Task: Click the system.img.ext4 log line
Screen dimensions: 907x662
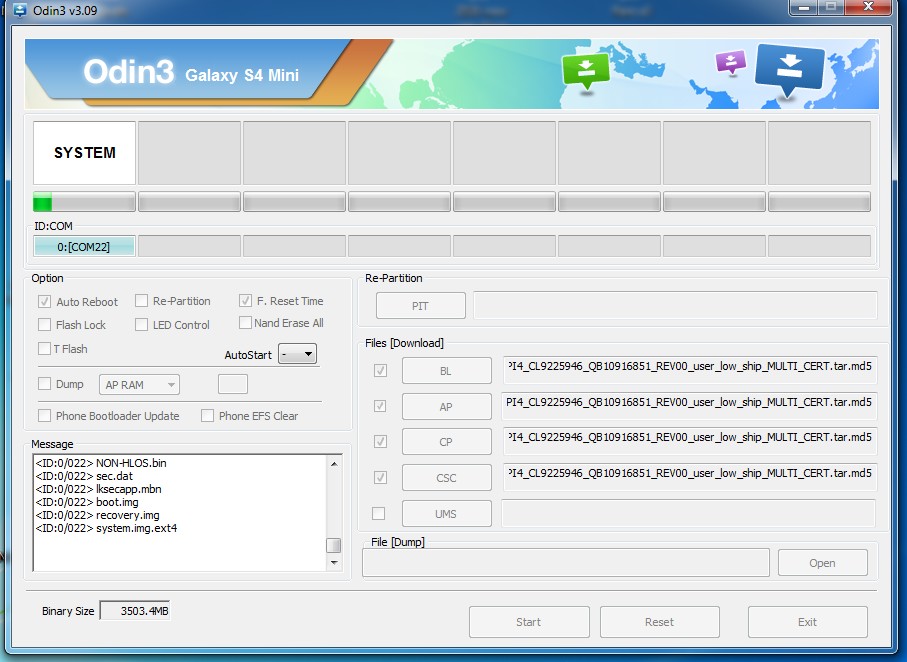Action: (x=106, y=528)
